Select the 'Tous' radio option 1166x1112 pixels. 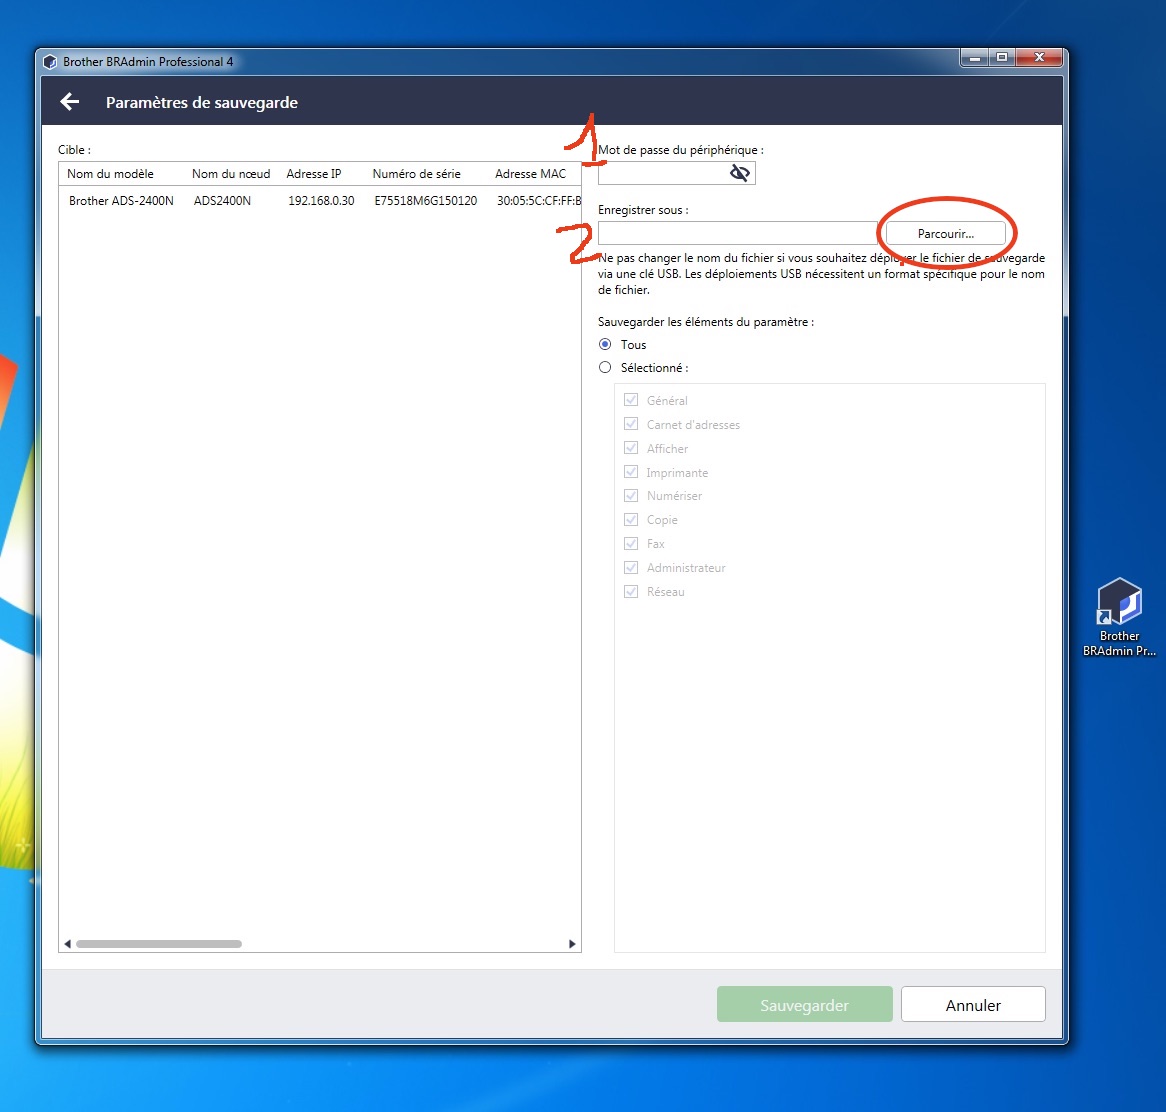[x=605, y=345]
